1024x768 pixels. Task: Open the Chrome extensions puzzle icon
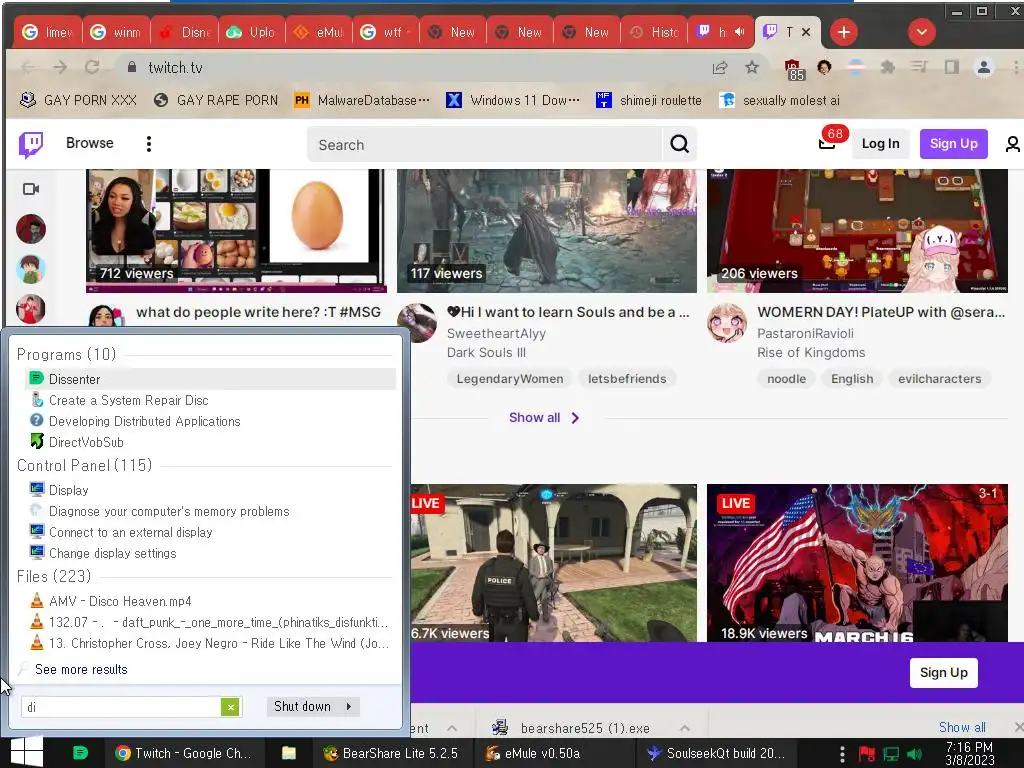click(887, 67)
